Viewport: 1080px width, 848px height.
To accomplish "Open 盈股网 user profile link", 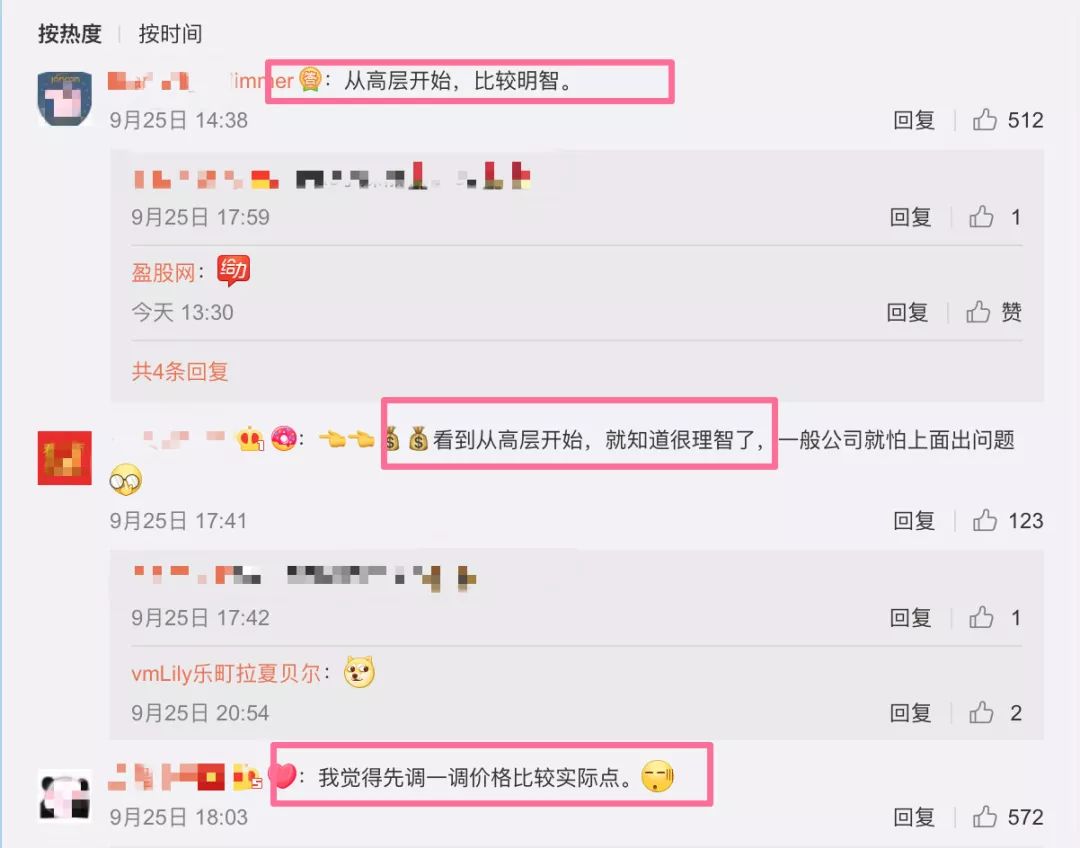I will pos(164,272).
